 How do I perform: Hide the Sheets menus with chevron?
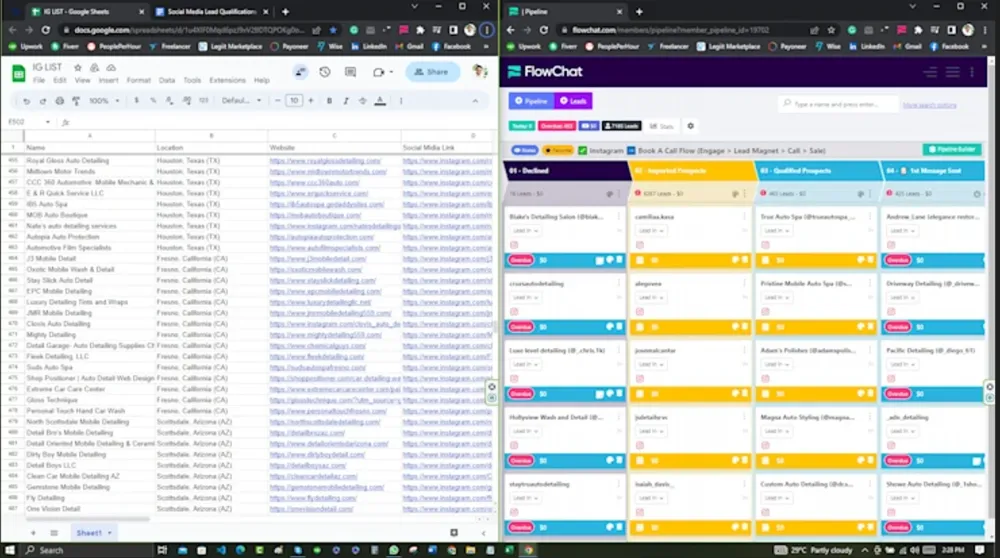point(475,101)
